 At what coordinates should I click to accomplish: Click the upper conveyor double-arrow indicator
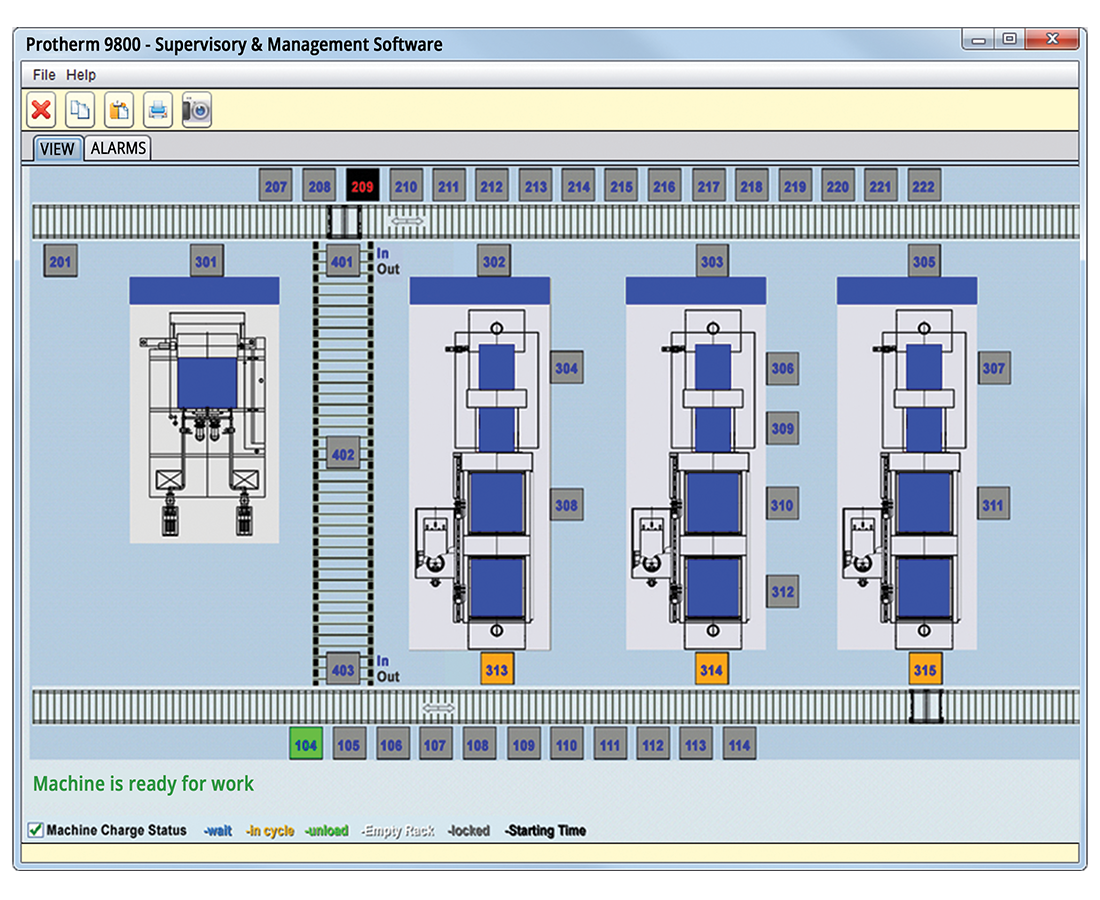point(406,221)
